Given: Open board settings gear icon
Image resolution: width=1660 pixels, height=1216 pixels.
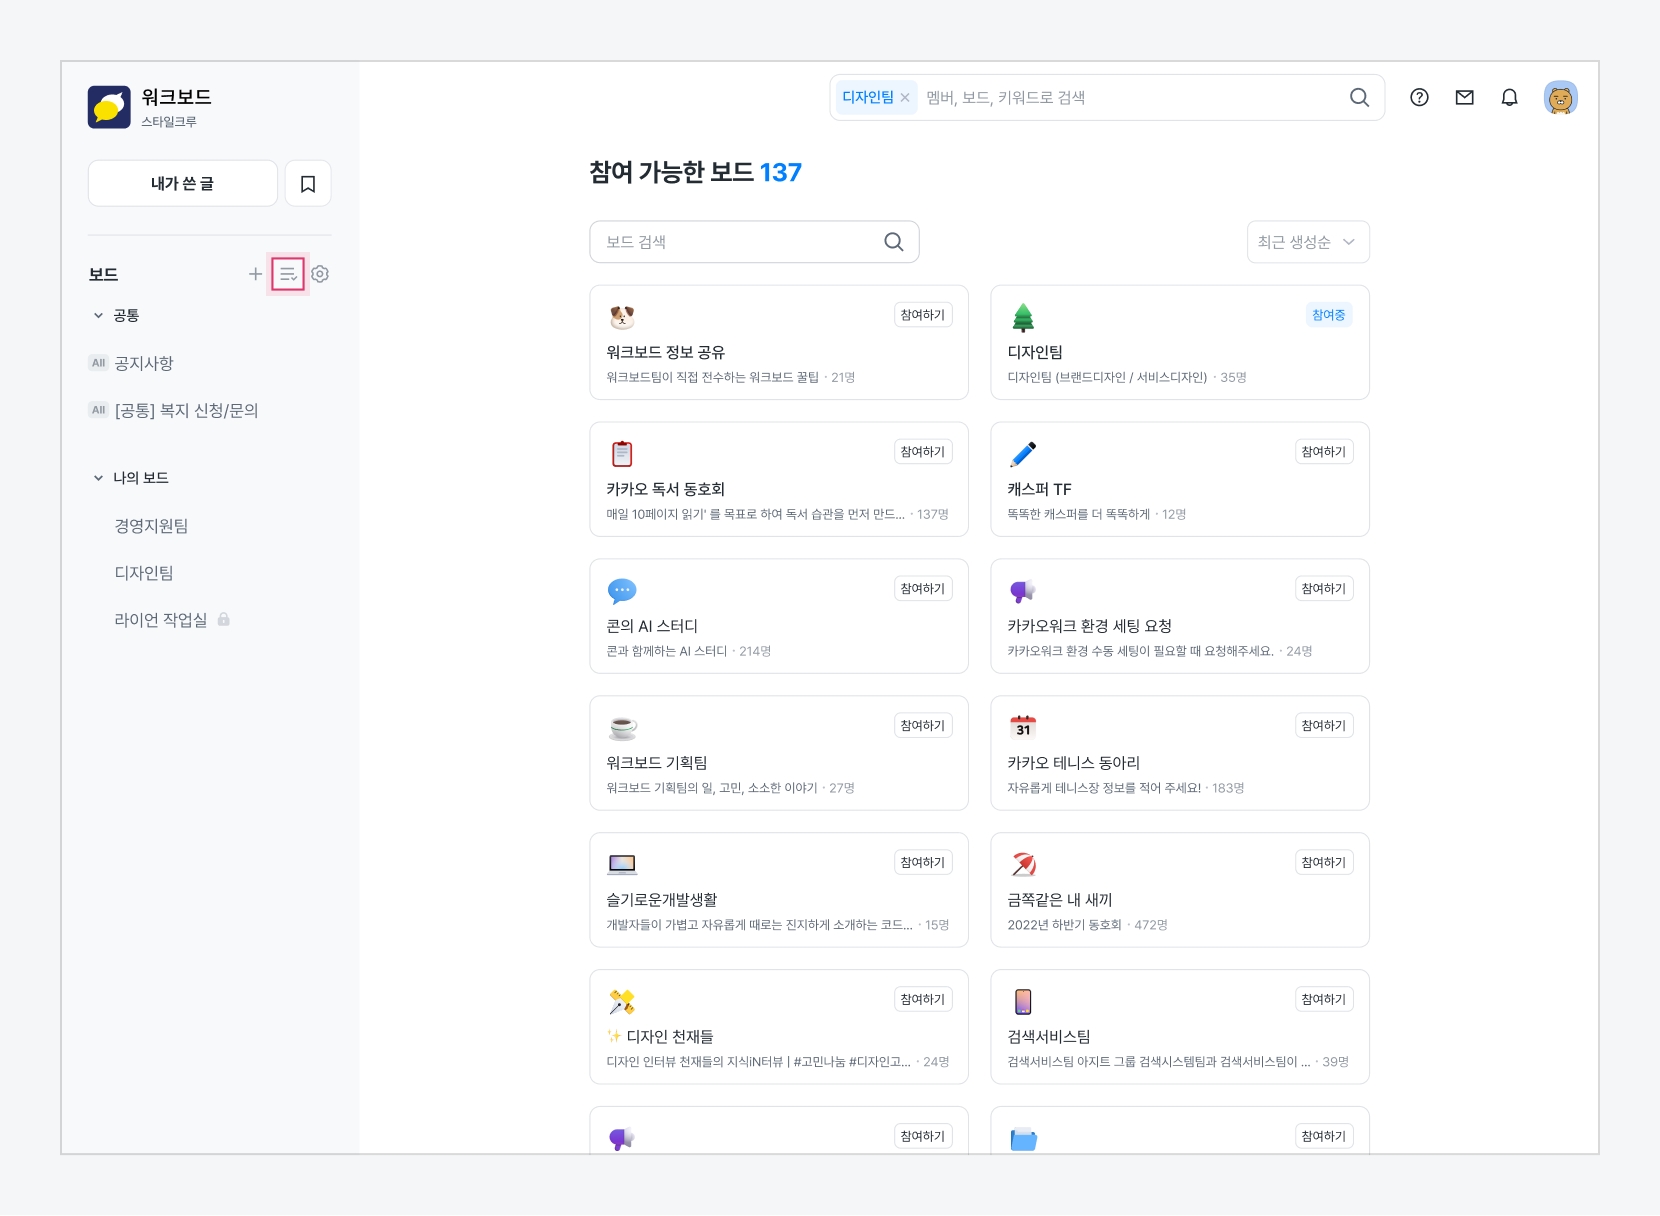Looking at the screenshot, I should click(320, 274).
